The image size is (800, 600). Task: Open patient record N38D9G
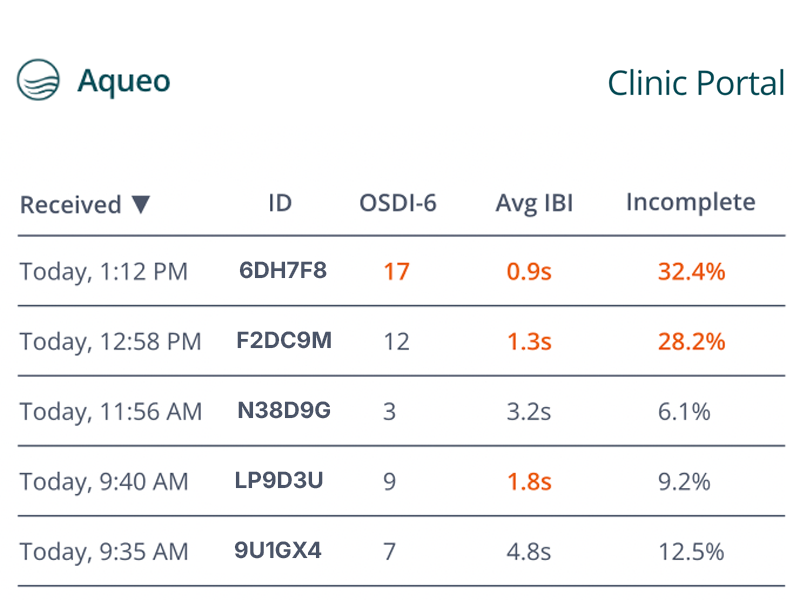coord(283,411)
